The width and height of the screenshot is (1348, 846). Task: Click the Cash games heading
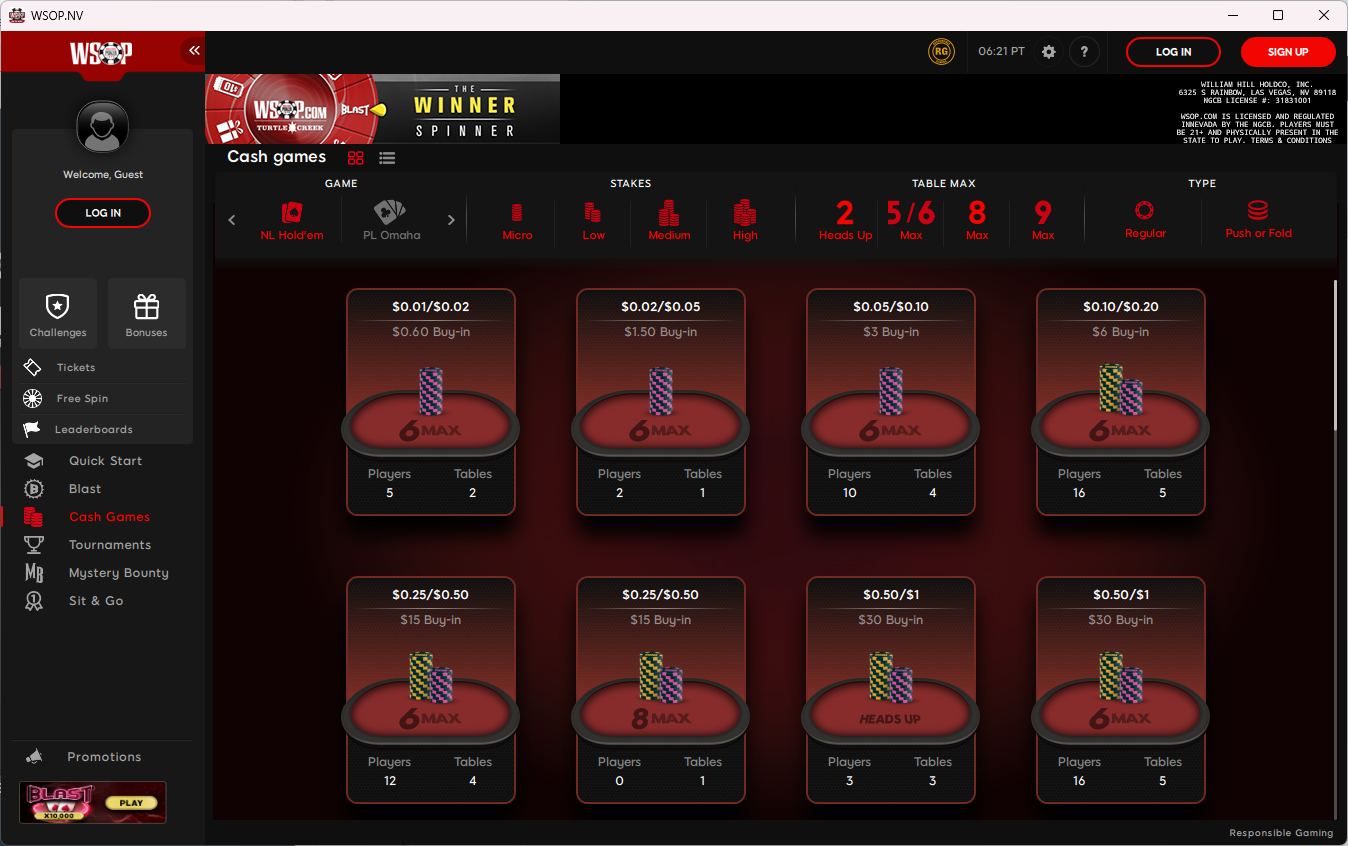pyautogui.click(x=276, y=157)
